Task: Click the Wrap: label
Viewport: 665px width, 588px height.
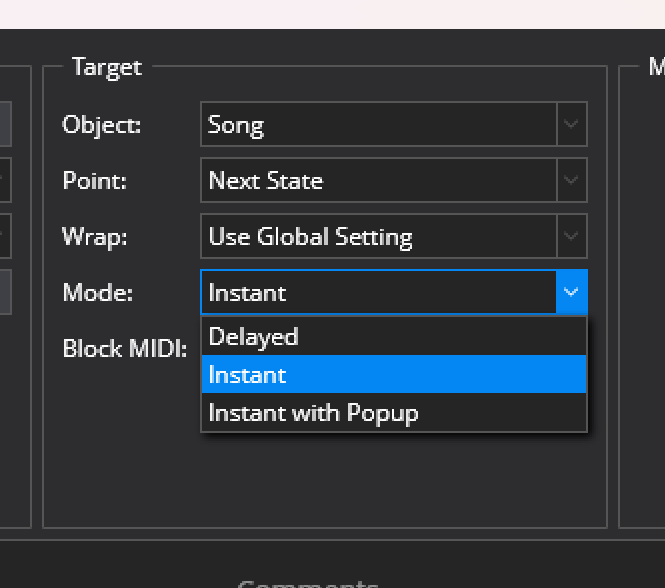Action: [x=95, y=237]
